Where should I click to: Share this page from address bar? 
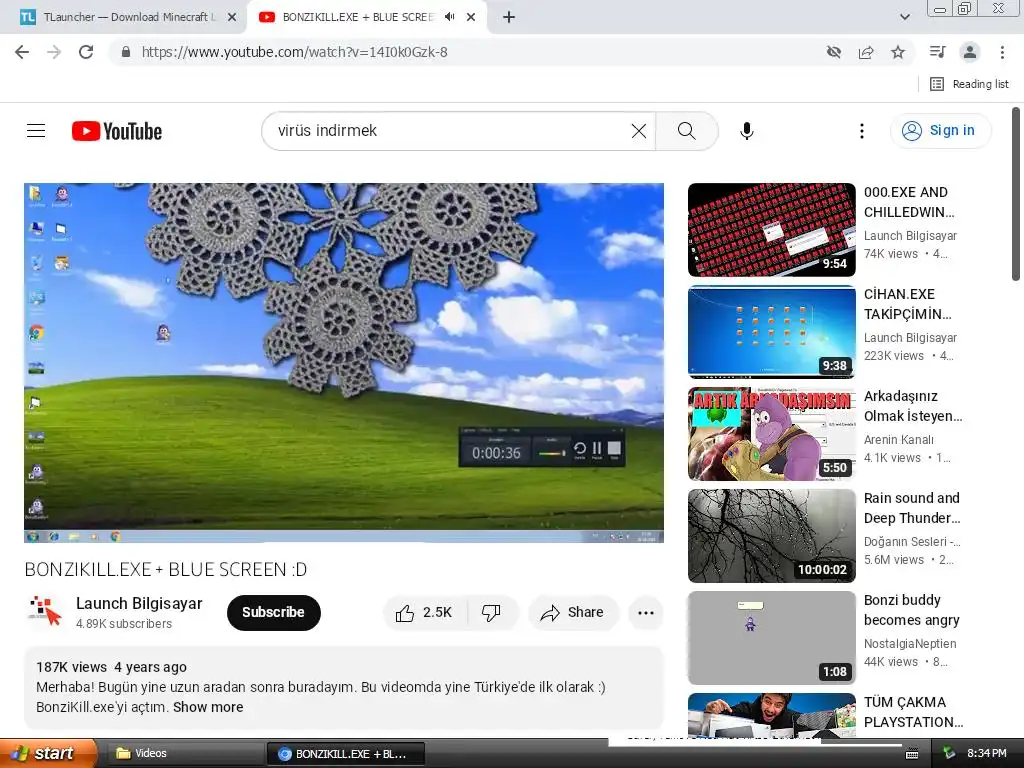(866, 52)
